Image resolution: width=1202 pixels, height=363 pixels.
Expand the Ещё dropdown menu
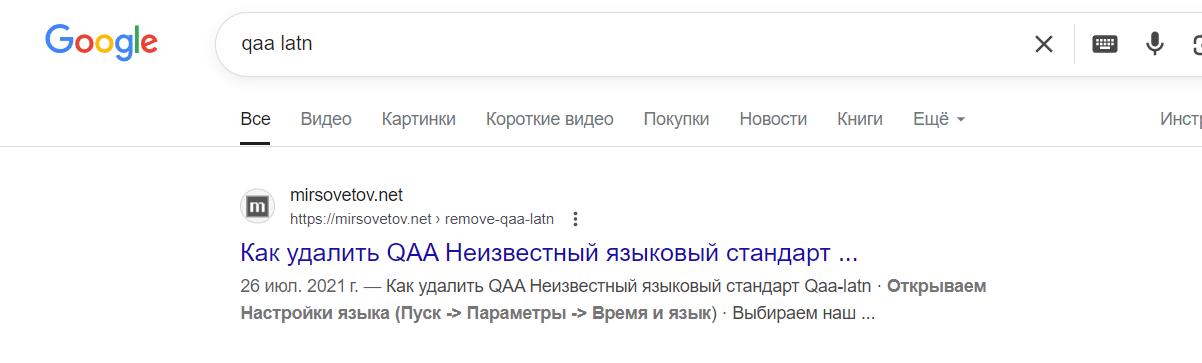click(x=939, y=119)
